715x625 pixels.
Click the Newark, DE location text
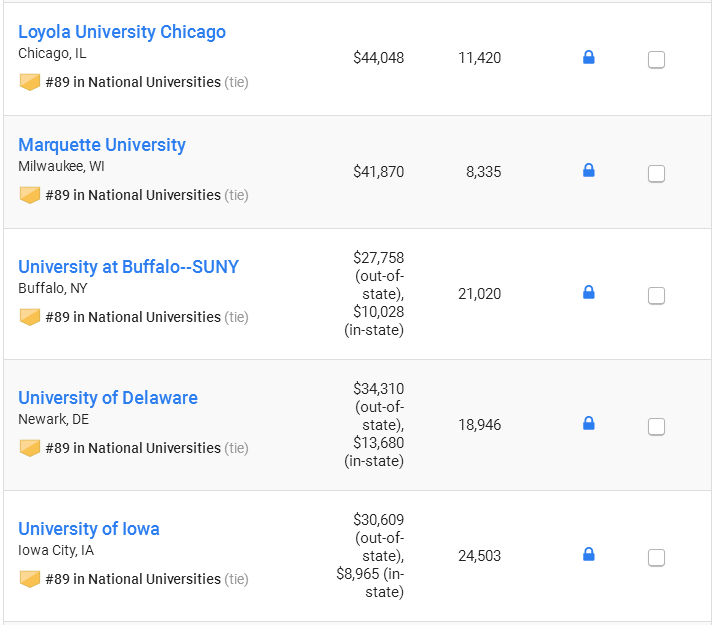[x=53, y=419]
